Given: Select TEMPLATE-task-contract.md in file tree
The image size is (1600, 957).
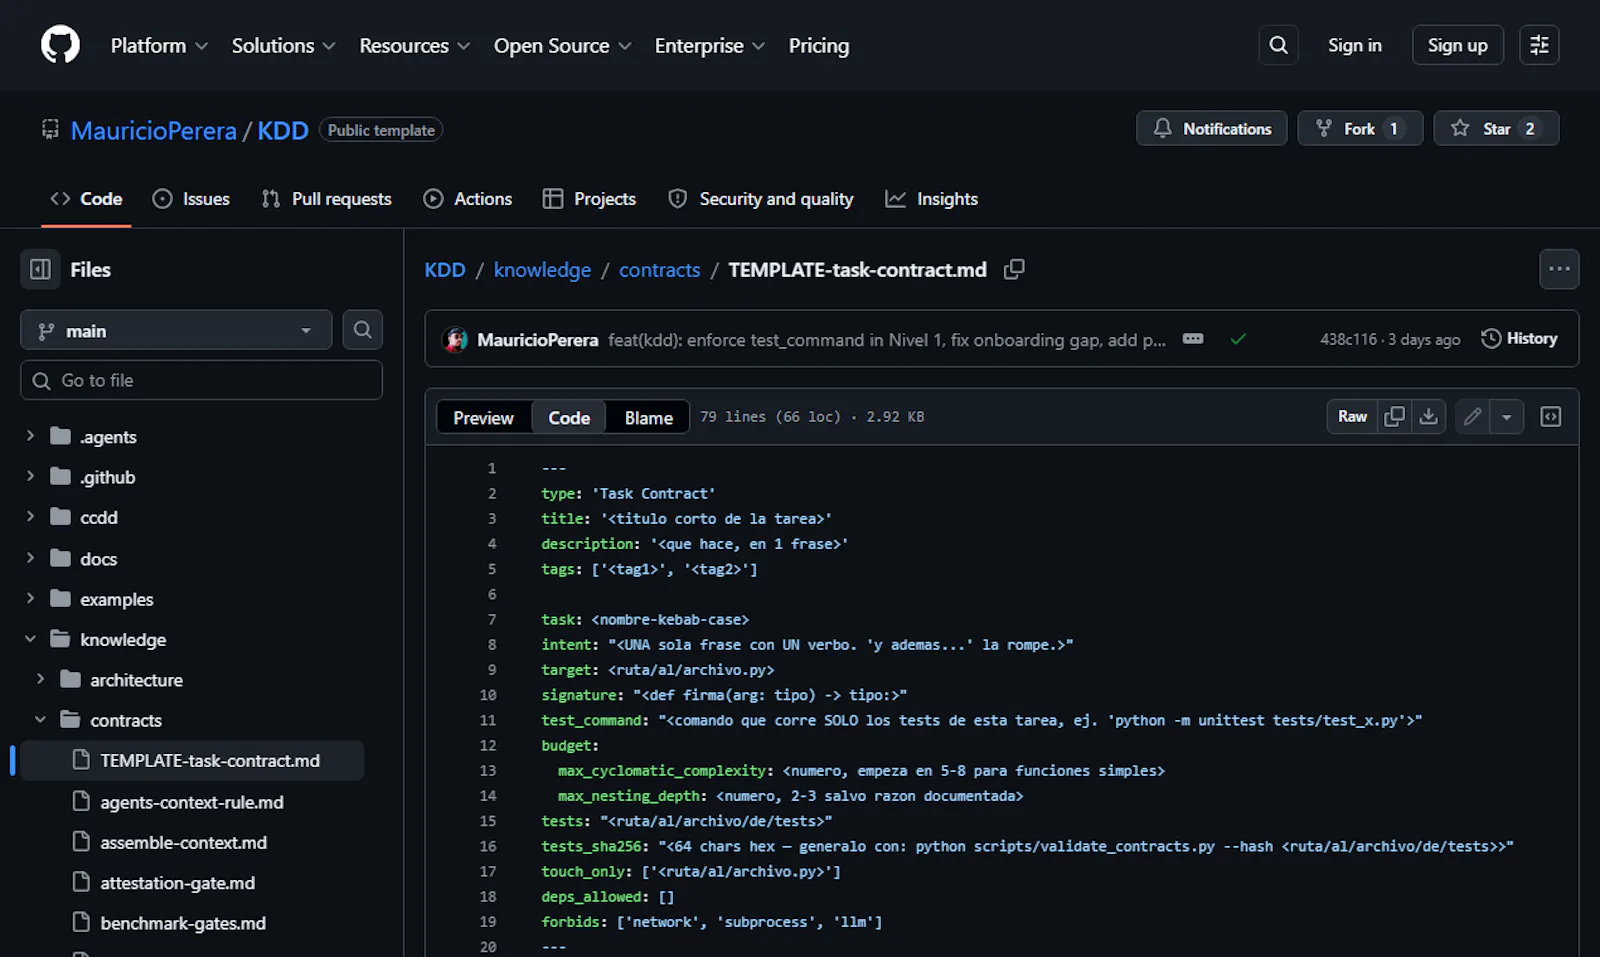Looking at the screenshot, I should [192, 761].
